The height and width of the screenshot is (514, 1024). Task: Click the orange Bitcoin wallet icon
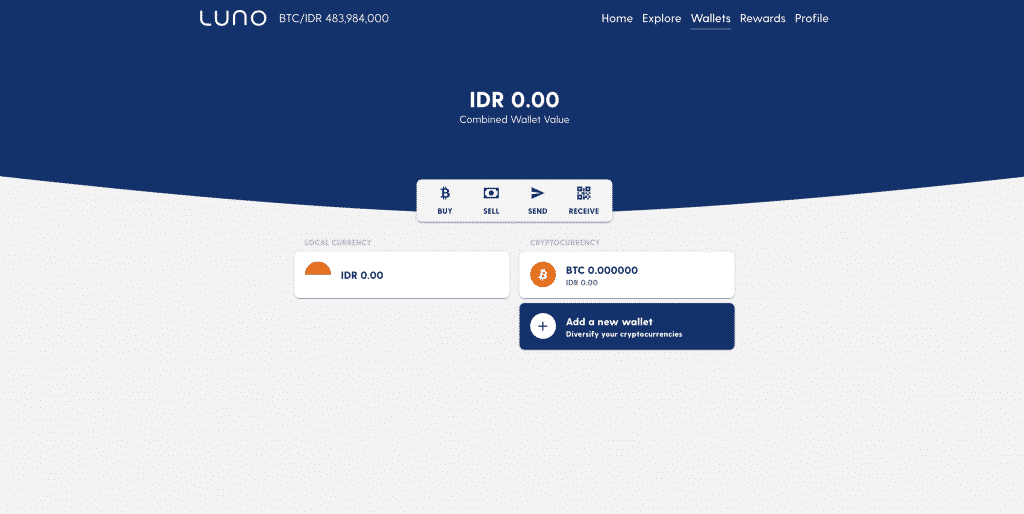(543, 275)
